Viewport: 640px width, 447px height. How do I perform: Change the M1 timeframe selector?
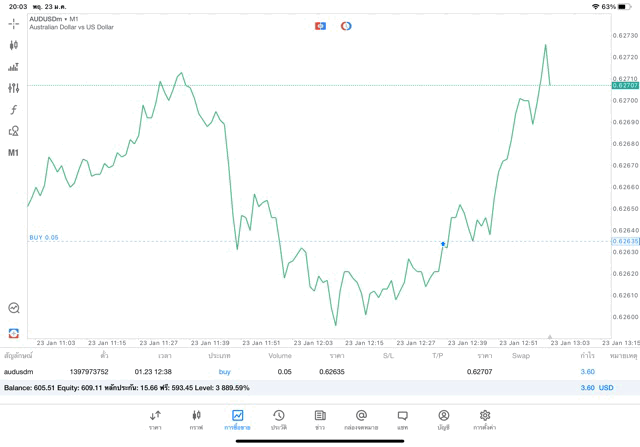(13, 153)
